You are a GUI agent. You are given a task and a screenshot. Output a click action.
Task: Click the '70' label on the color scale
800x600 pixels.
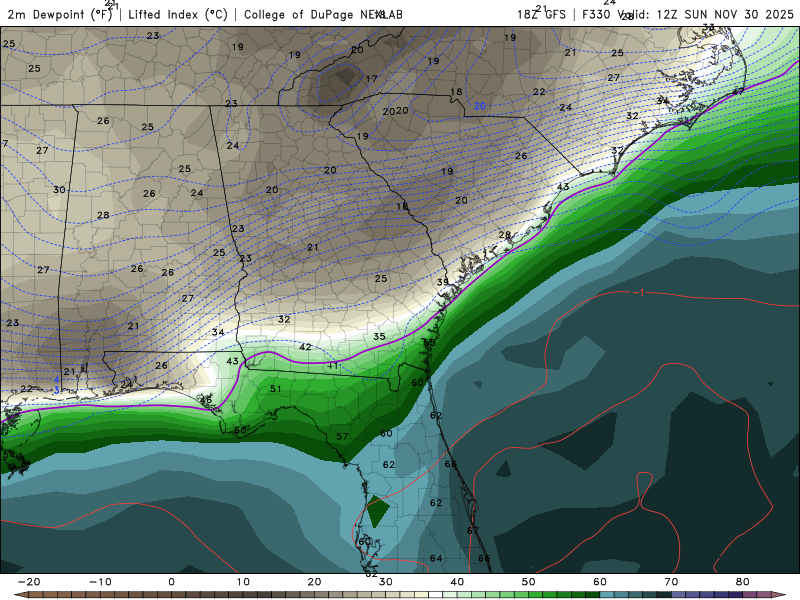click(x=671, y=582)
